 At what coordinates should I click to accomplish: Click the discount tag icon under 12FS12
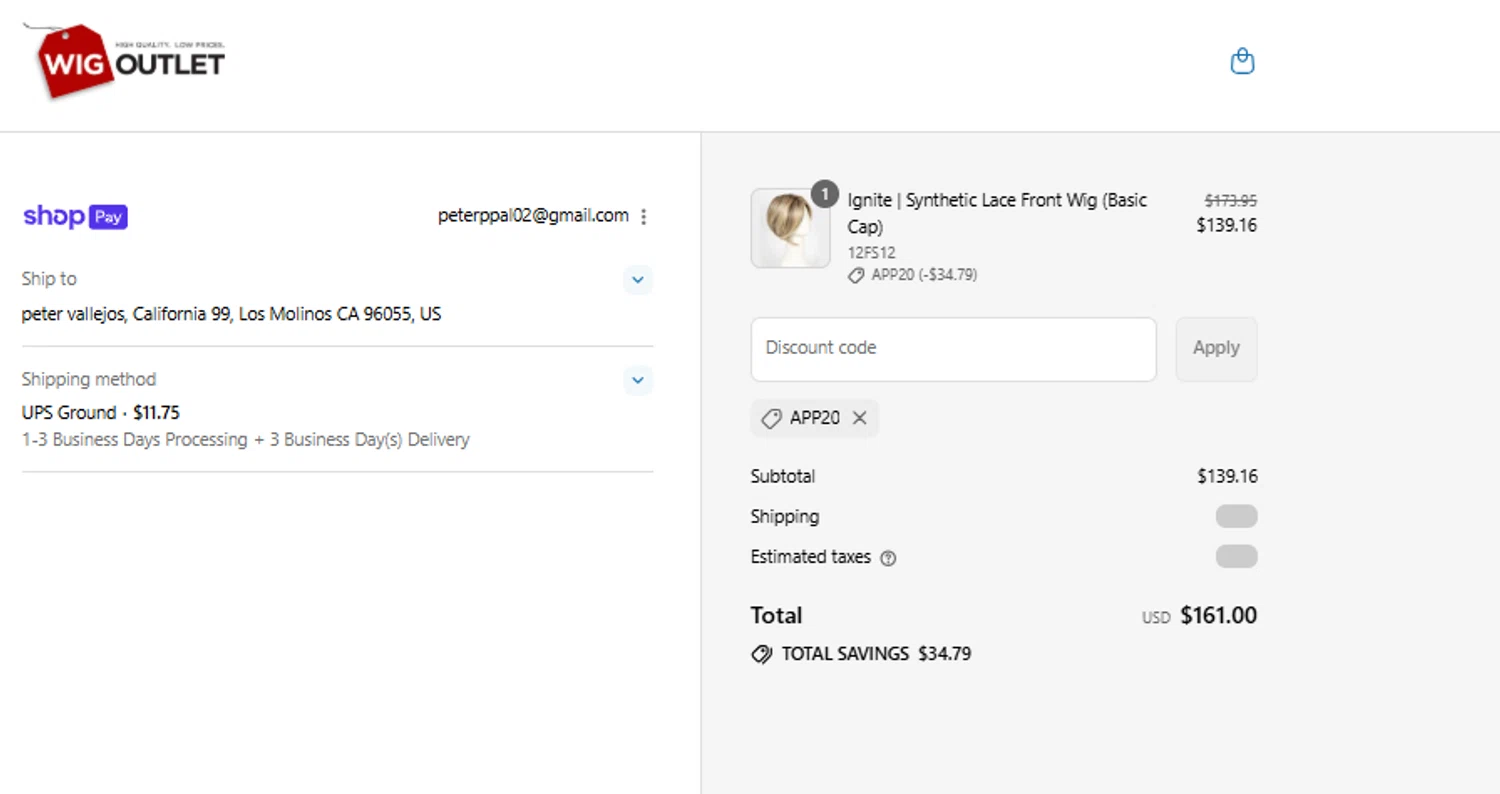856,275
